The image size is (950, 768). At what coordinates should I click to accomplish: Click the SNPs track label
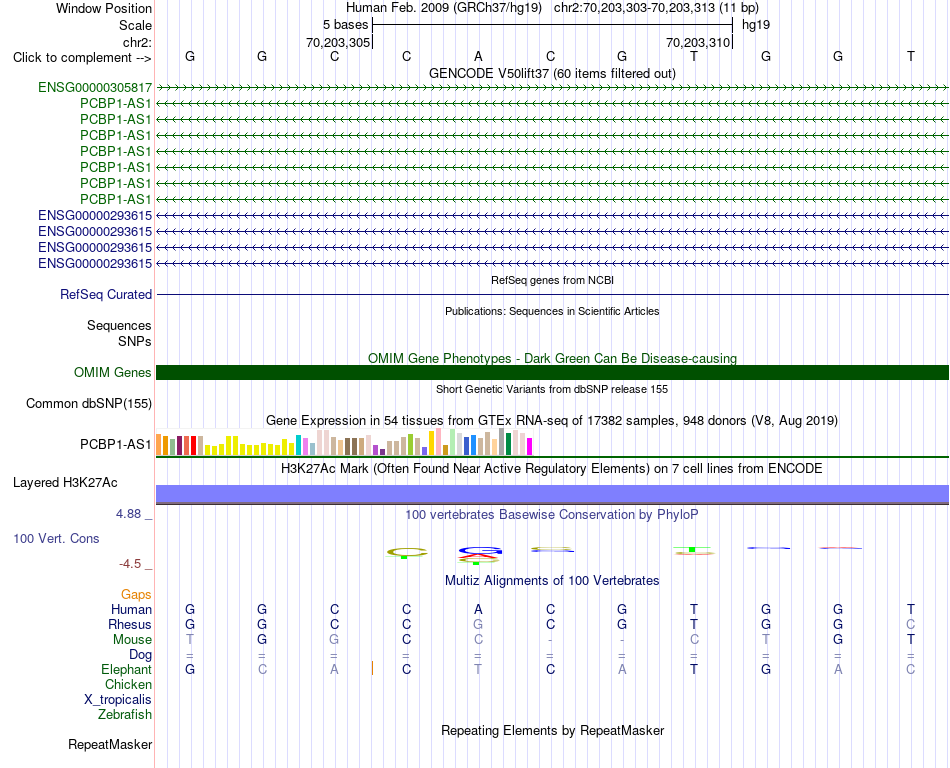coord(135,342)
